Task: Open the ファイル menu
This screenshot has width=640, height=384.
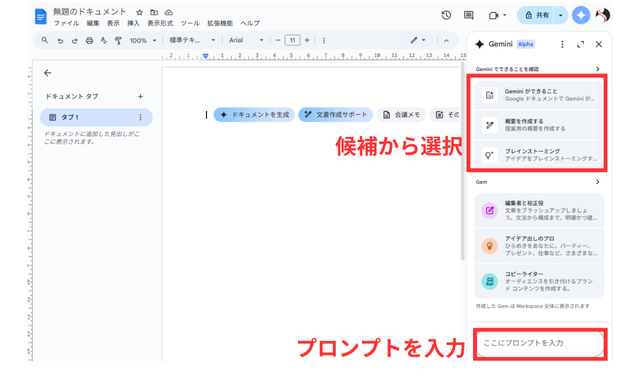Action: 66,23
